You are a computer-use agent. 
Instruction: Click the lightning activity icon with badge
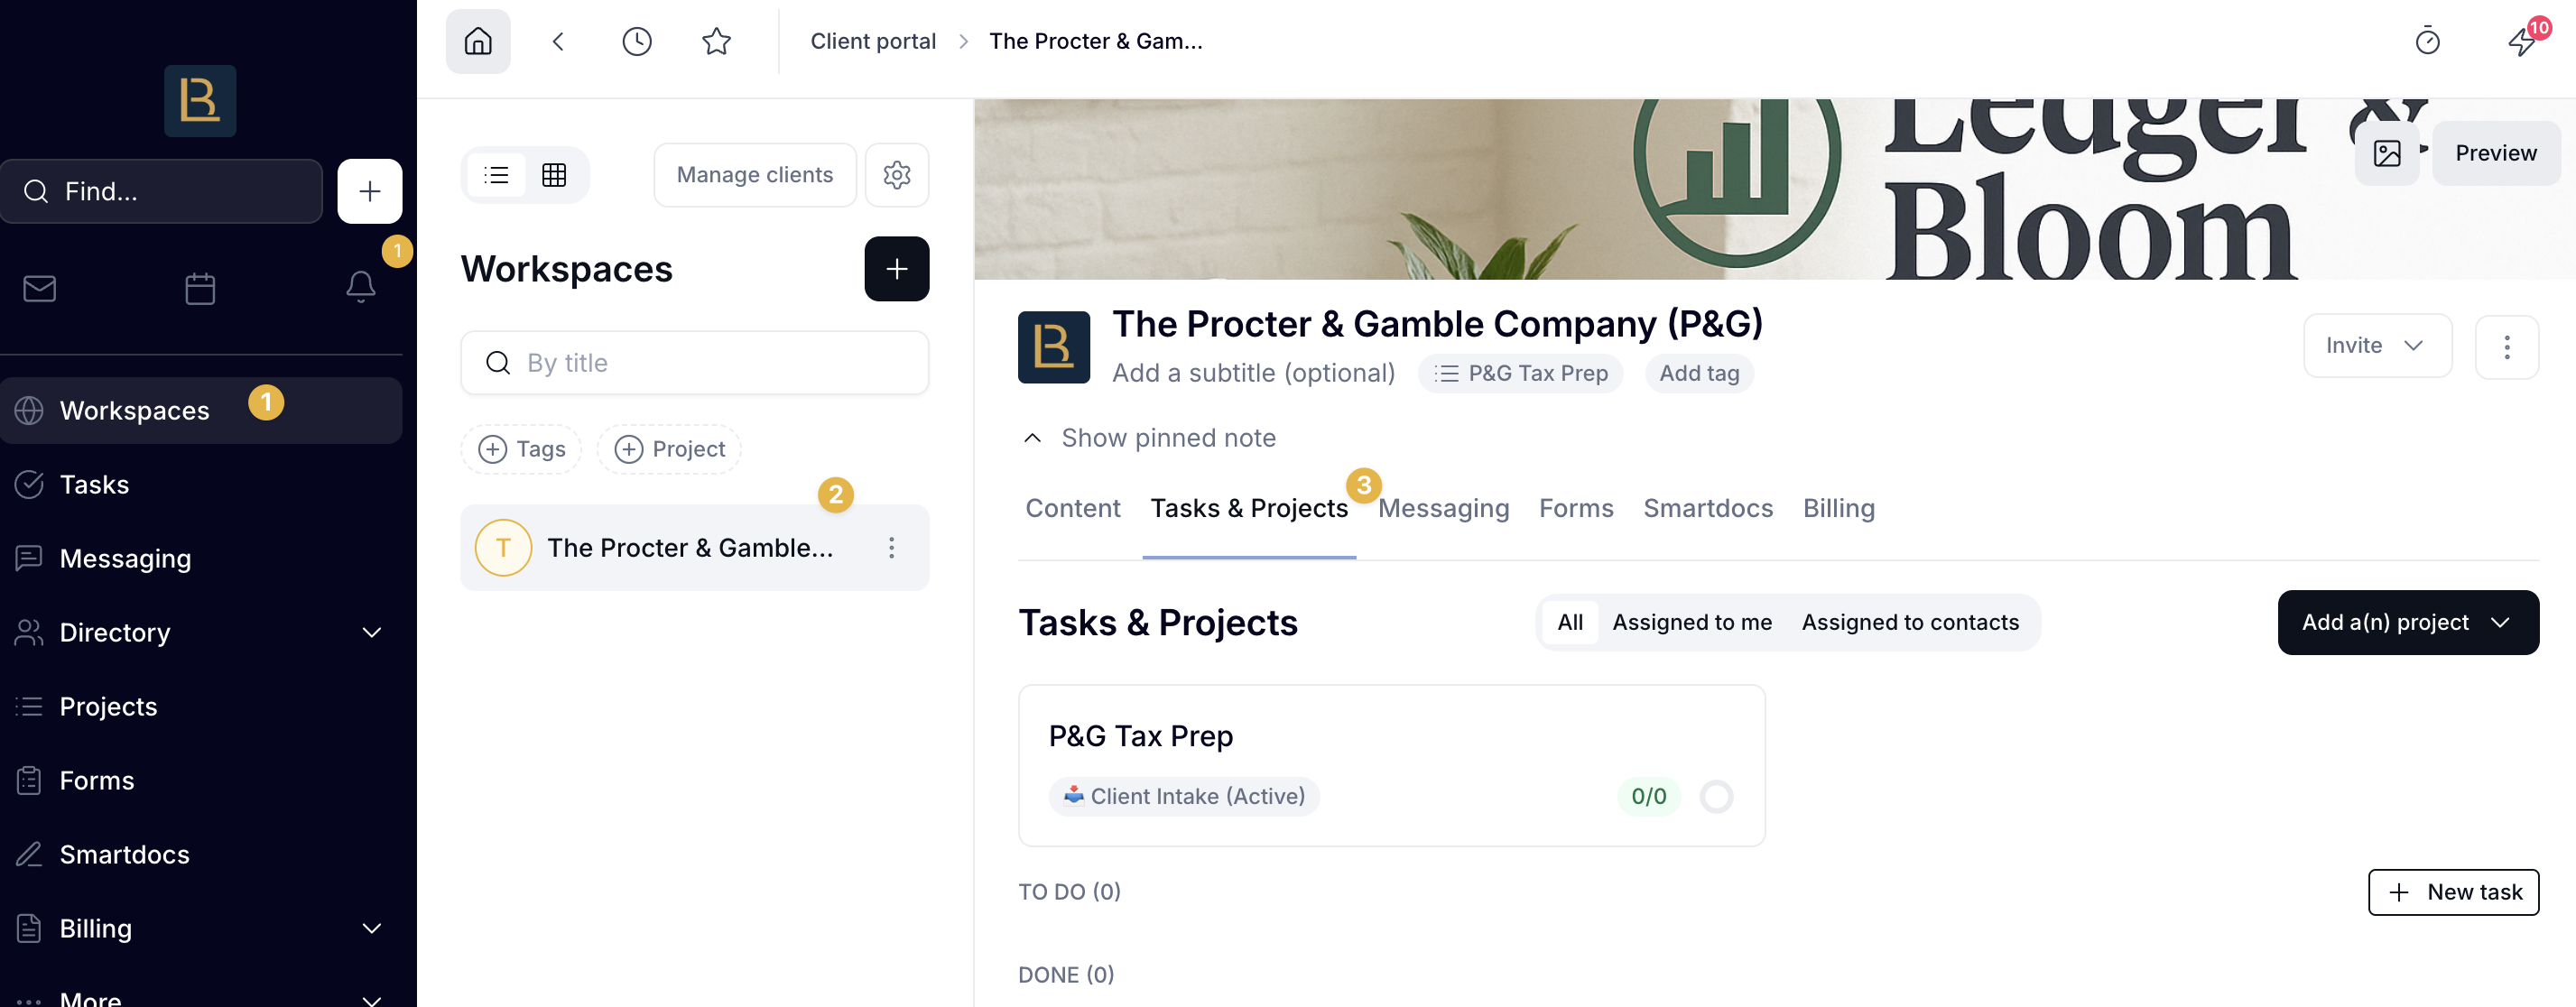click(2521, 41)
